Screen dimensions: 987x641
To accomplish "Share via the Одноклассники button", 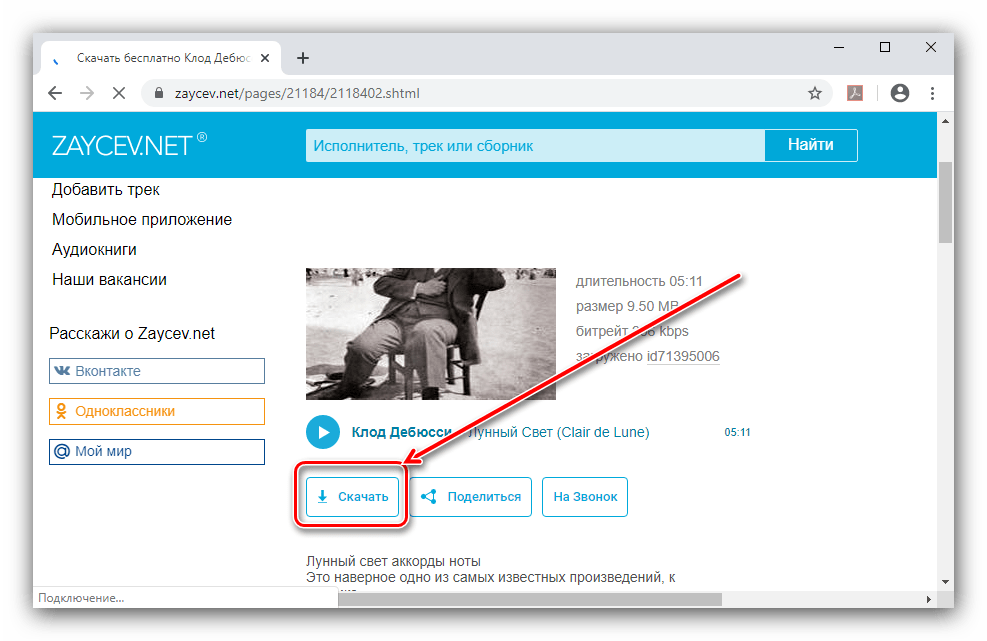I will point(157,411).
